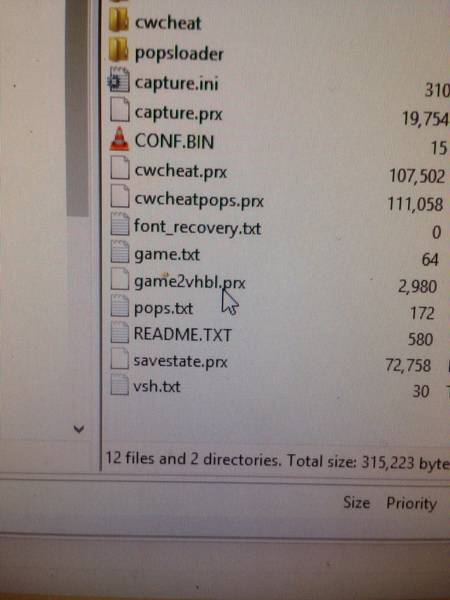Select the 72,758 size cell for savestate.prx
450x600 pixels.
408,365
